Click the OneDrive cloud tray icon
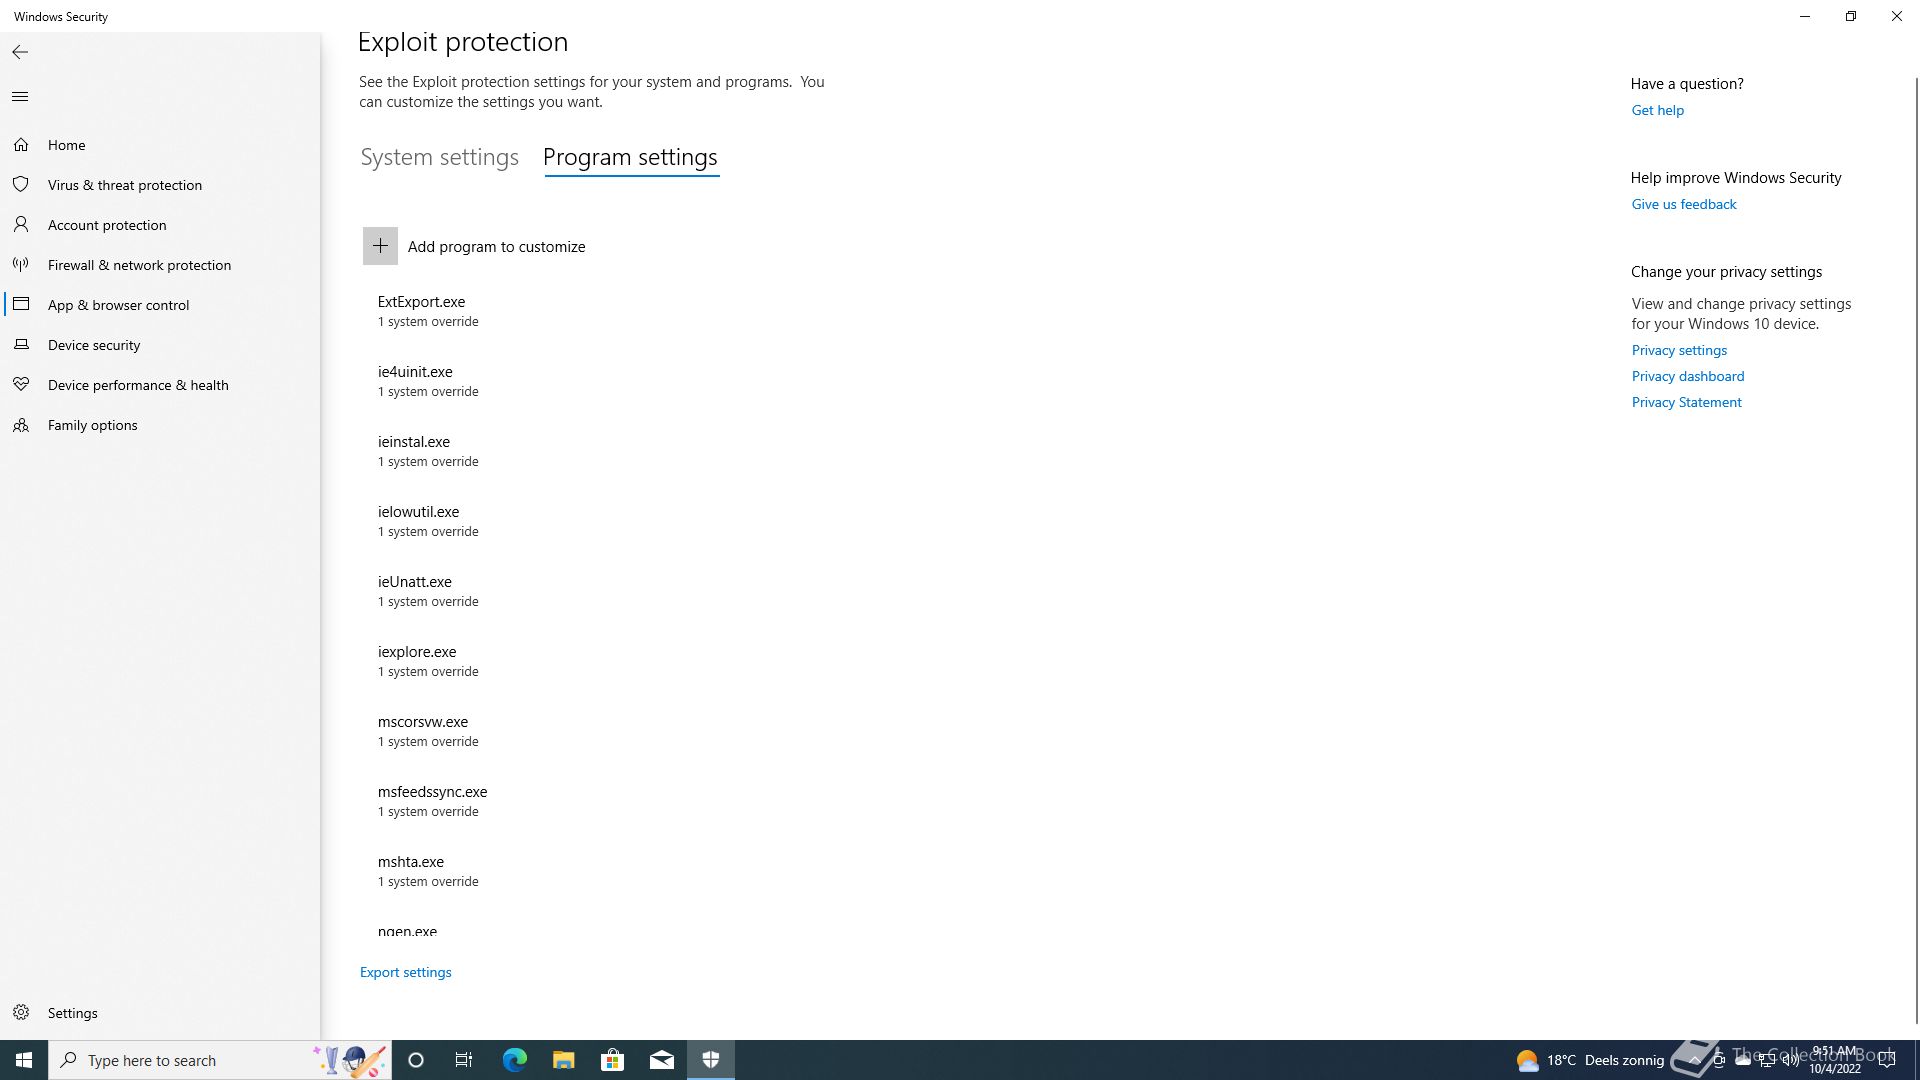 point(1743,1060)
